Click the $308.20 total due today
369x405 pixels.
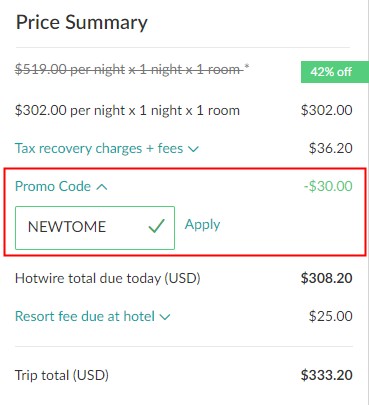(327, 278)
